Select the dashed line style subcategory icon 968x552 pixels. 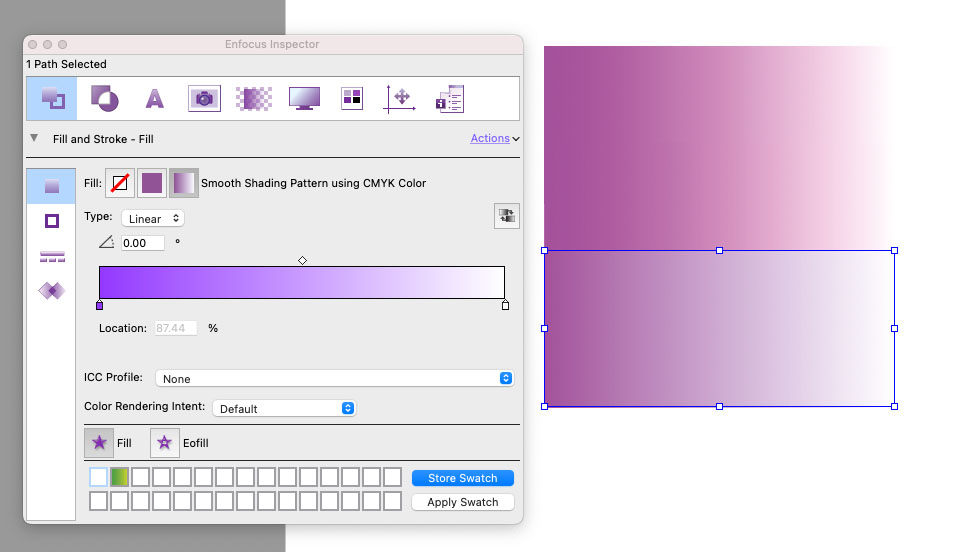pyautogui.click(x=52, y=256)
